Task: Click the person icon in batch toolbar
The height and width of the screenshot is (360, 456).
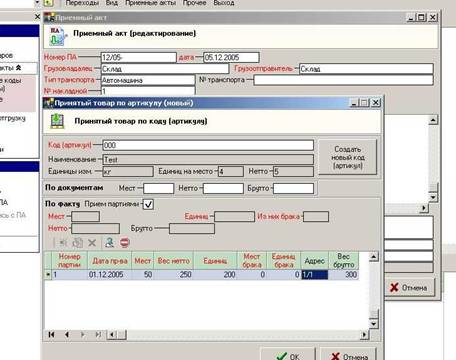Action: coord(109,242)
